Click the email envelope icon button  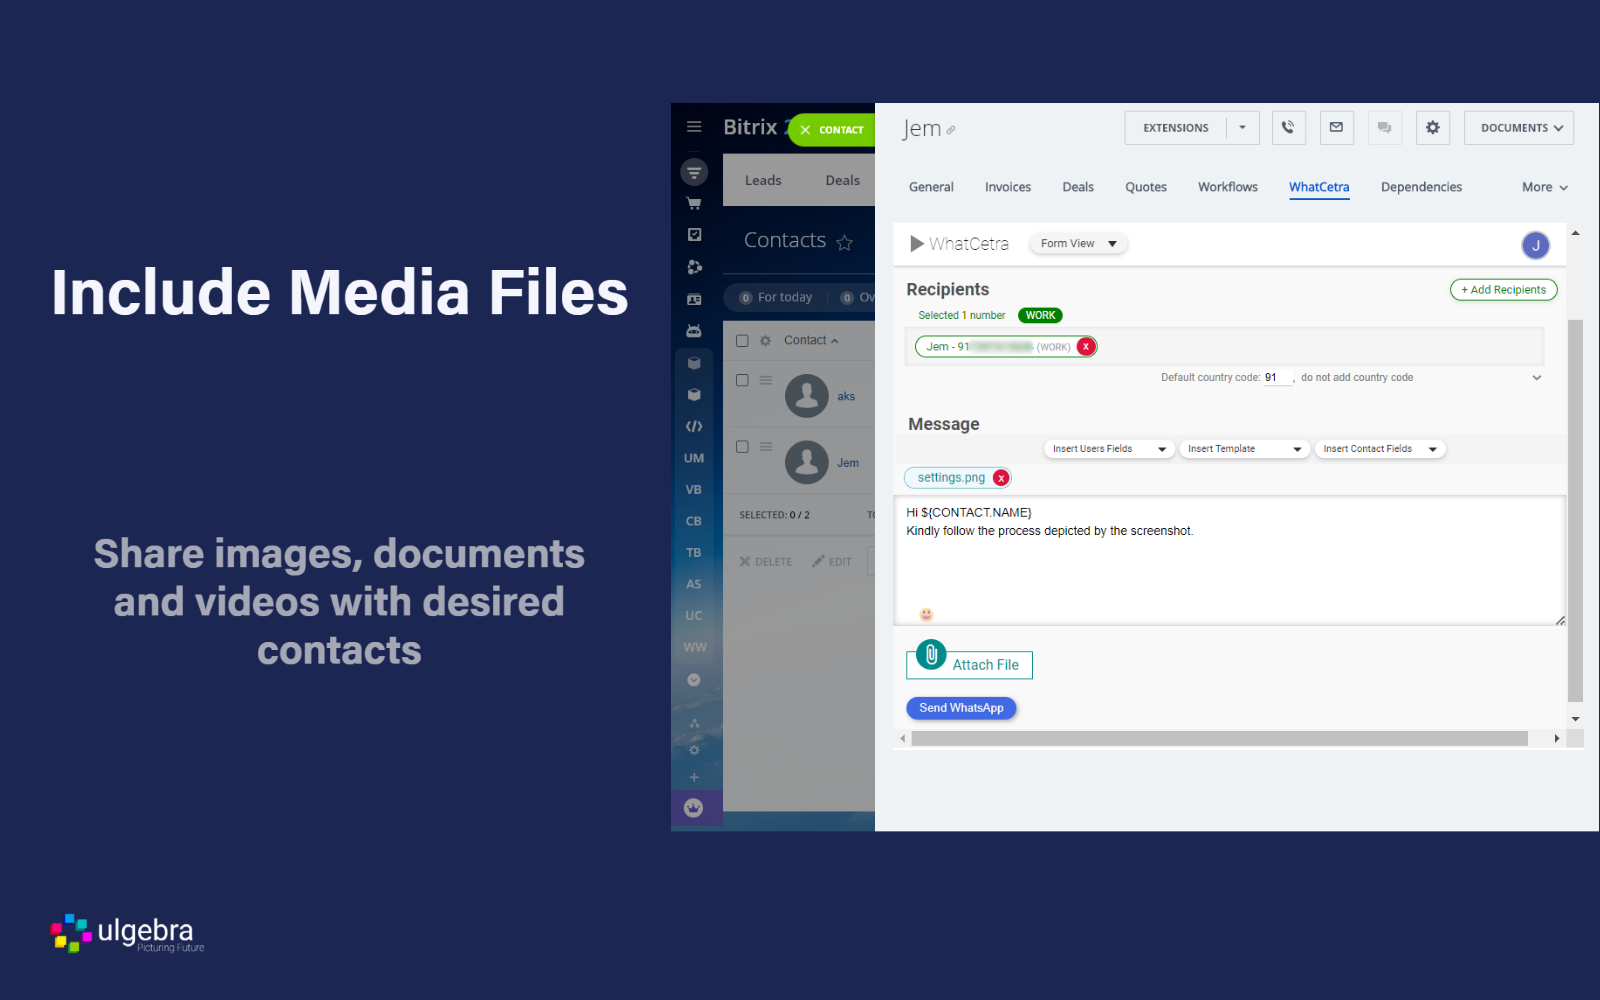(1336, 128)
